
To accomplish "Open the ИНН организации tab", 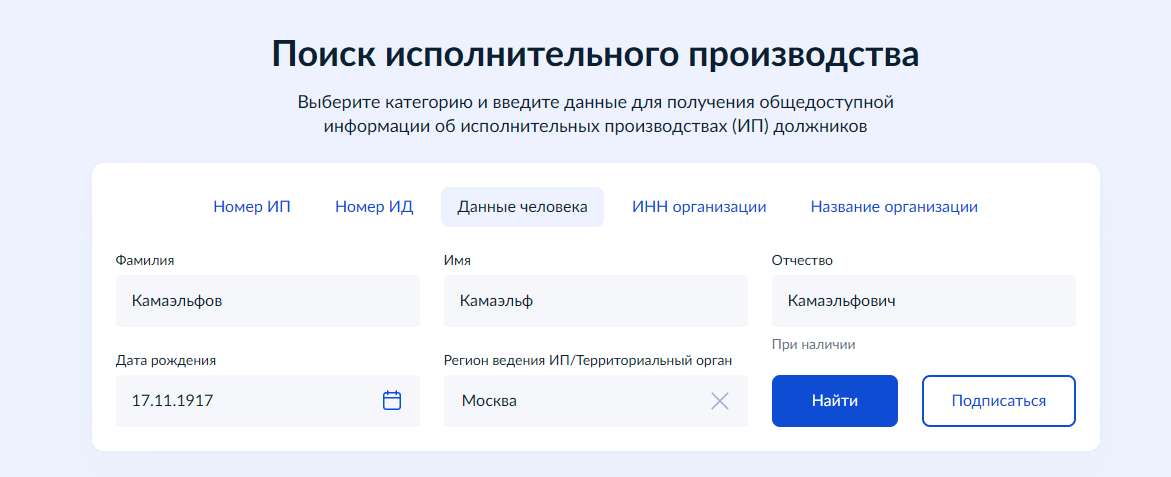I will point(699,207).
